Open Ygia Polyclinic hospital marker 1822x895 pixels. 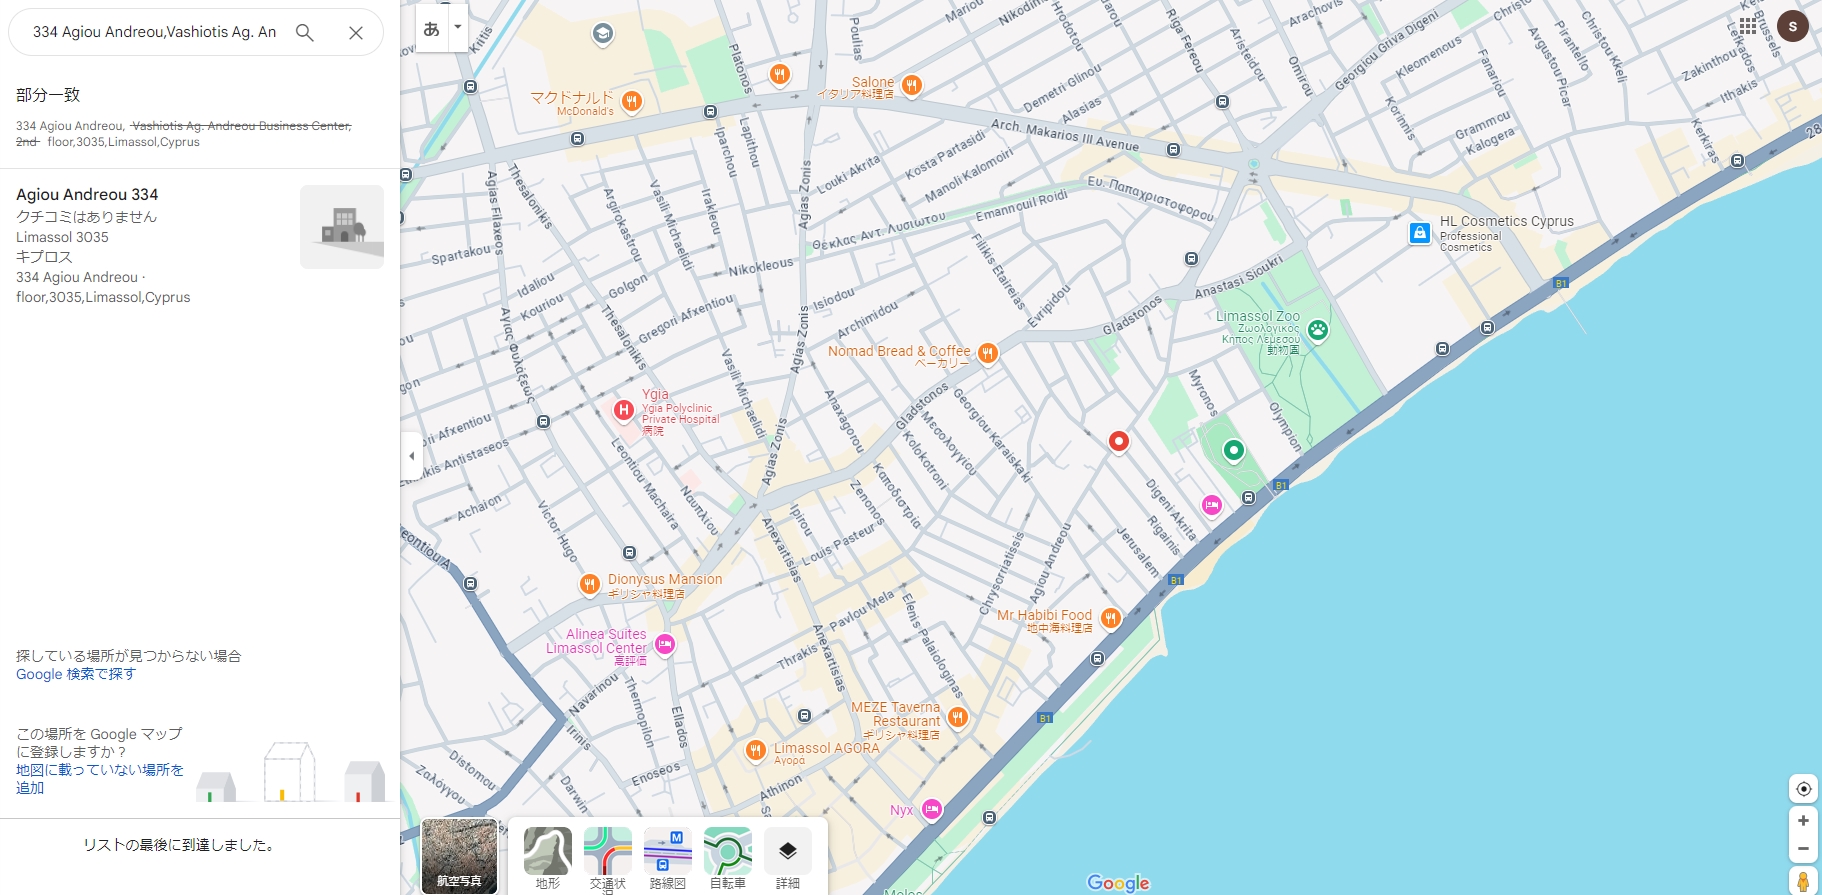624,409
